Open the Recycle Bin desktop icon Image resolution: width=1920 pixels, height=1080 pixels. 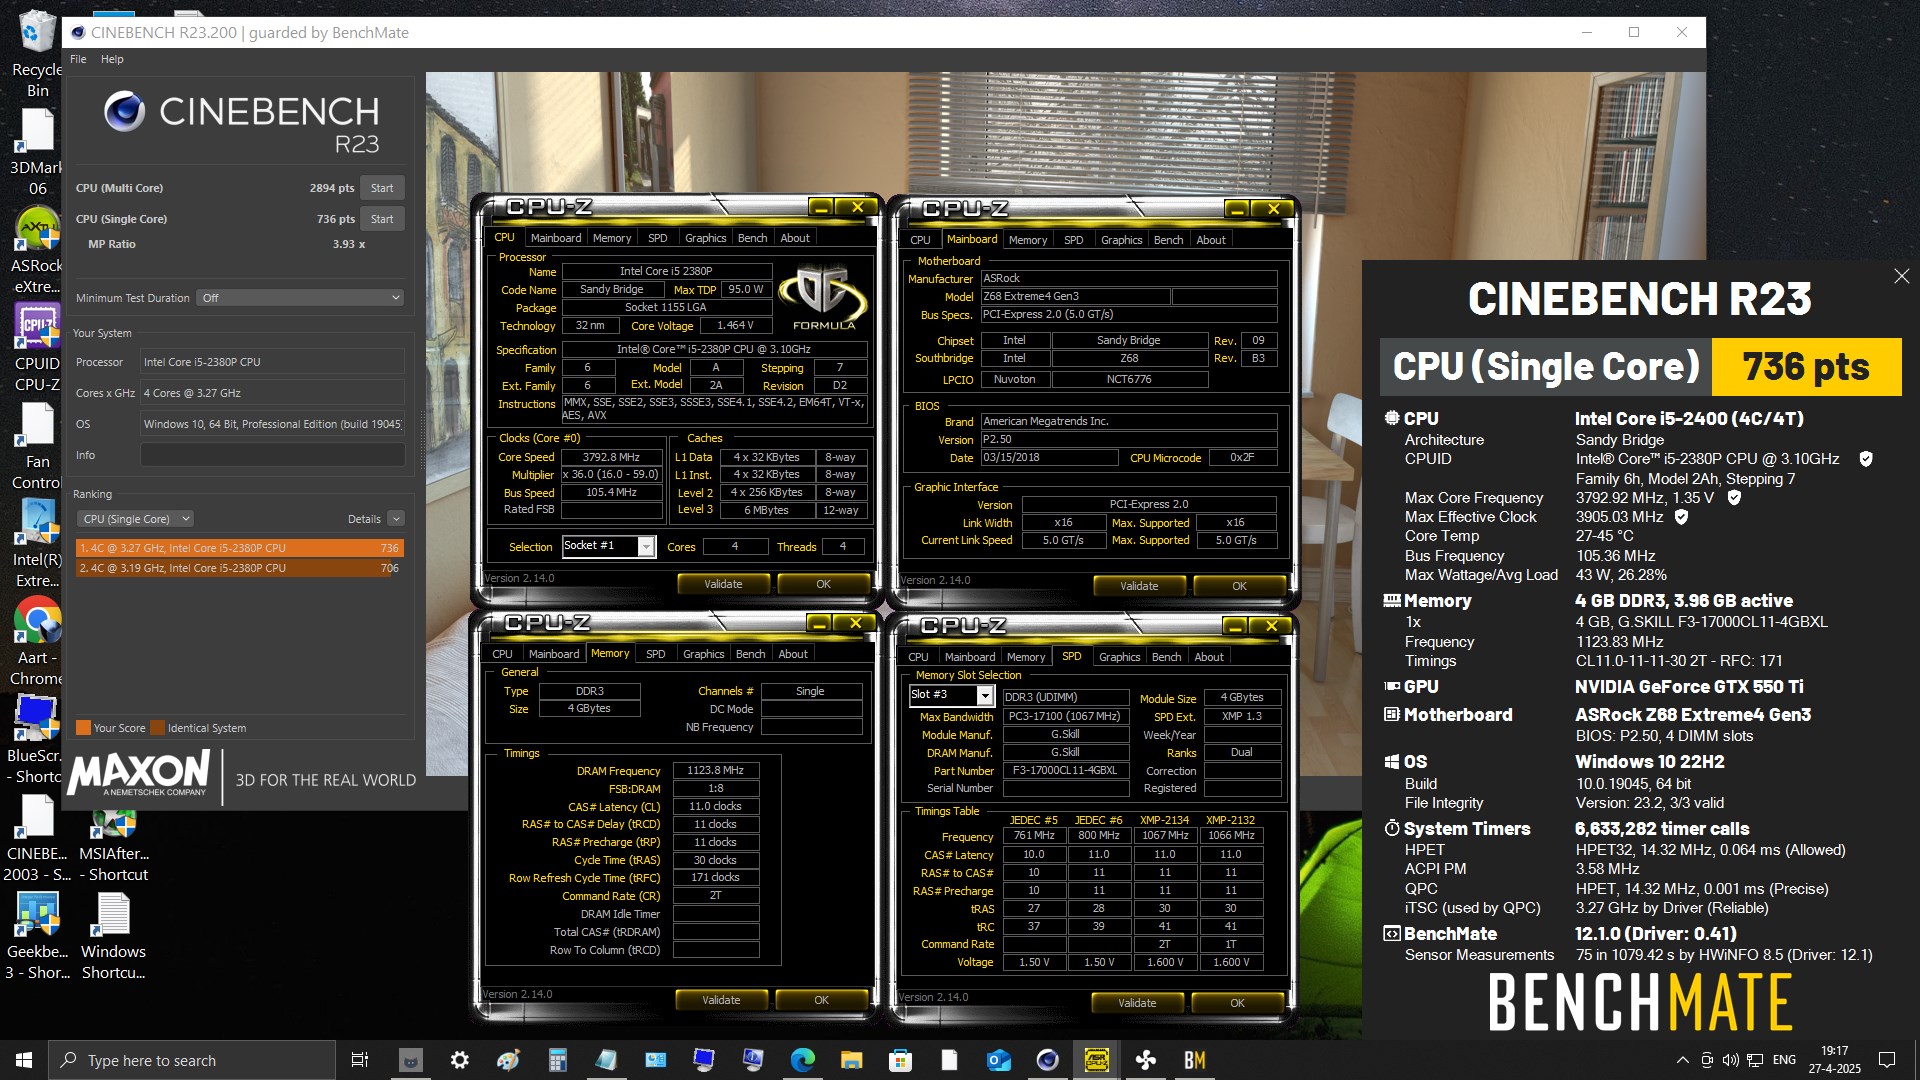click(37, 52)
